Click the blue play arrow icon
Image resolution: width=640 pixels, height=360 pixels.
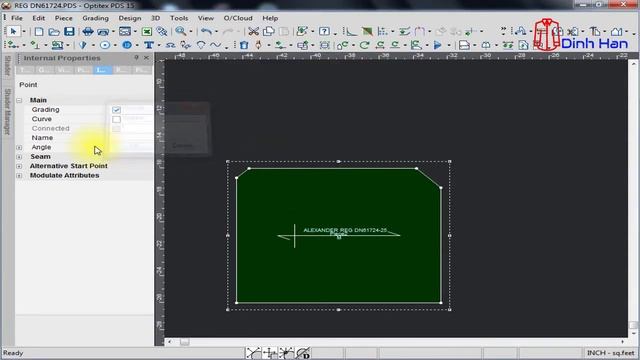(438, 45)
